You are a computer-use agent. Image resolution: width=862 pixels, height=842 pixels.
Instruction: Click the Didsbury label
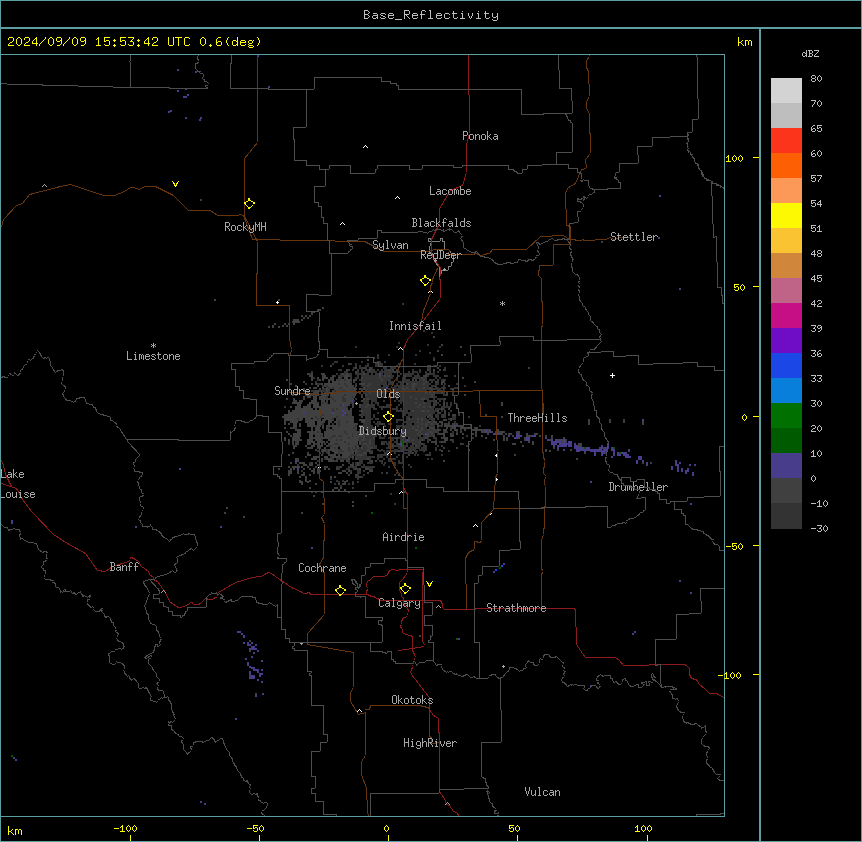point(382,431)
